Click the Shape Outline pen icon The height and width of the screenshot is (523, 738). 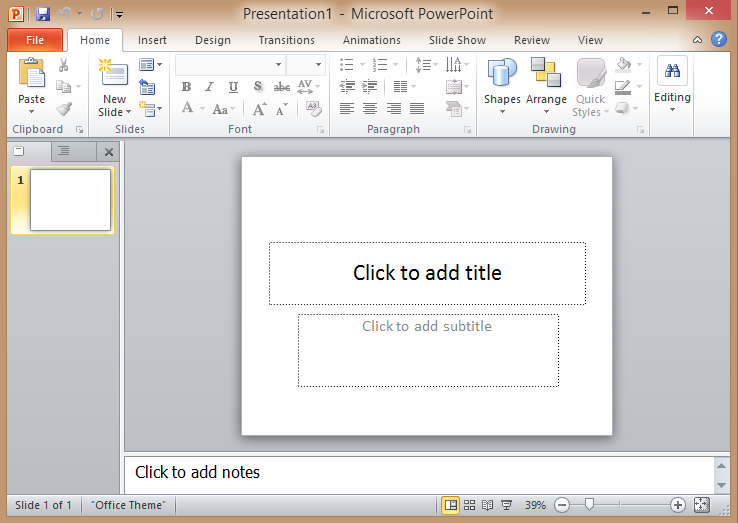click(x=623, y=87)
